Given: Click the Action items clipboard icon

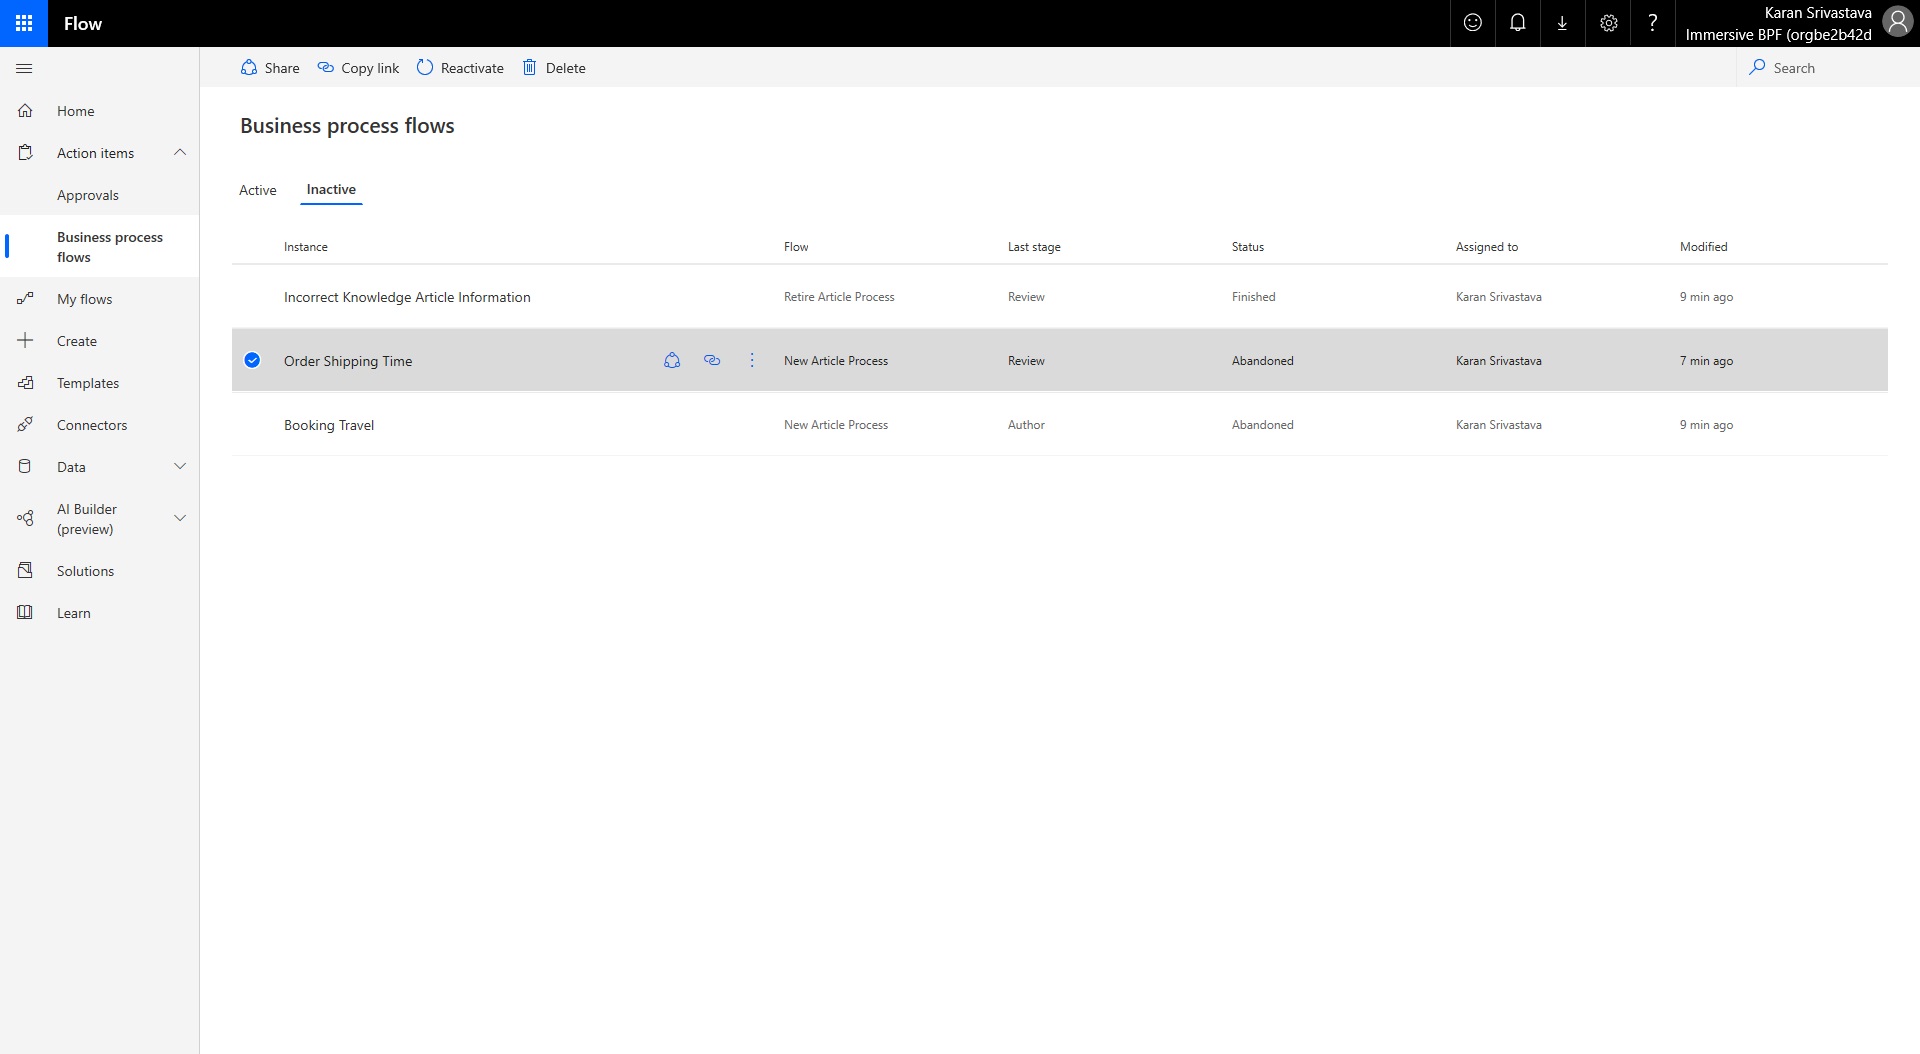Looking at the screenshot, I should click(x=25, y=153).
